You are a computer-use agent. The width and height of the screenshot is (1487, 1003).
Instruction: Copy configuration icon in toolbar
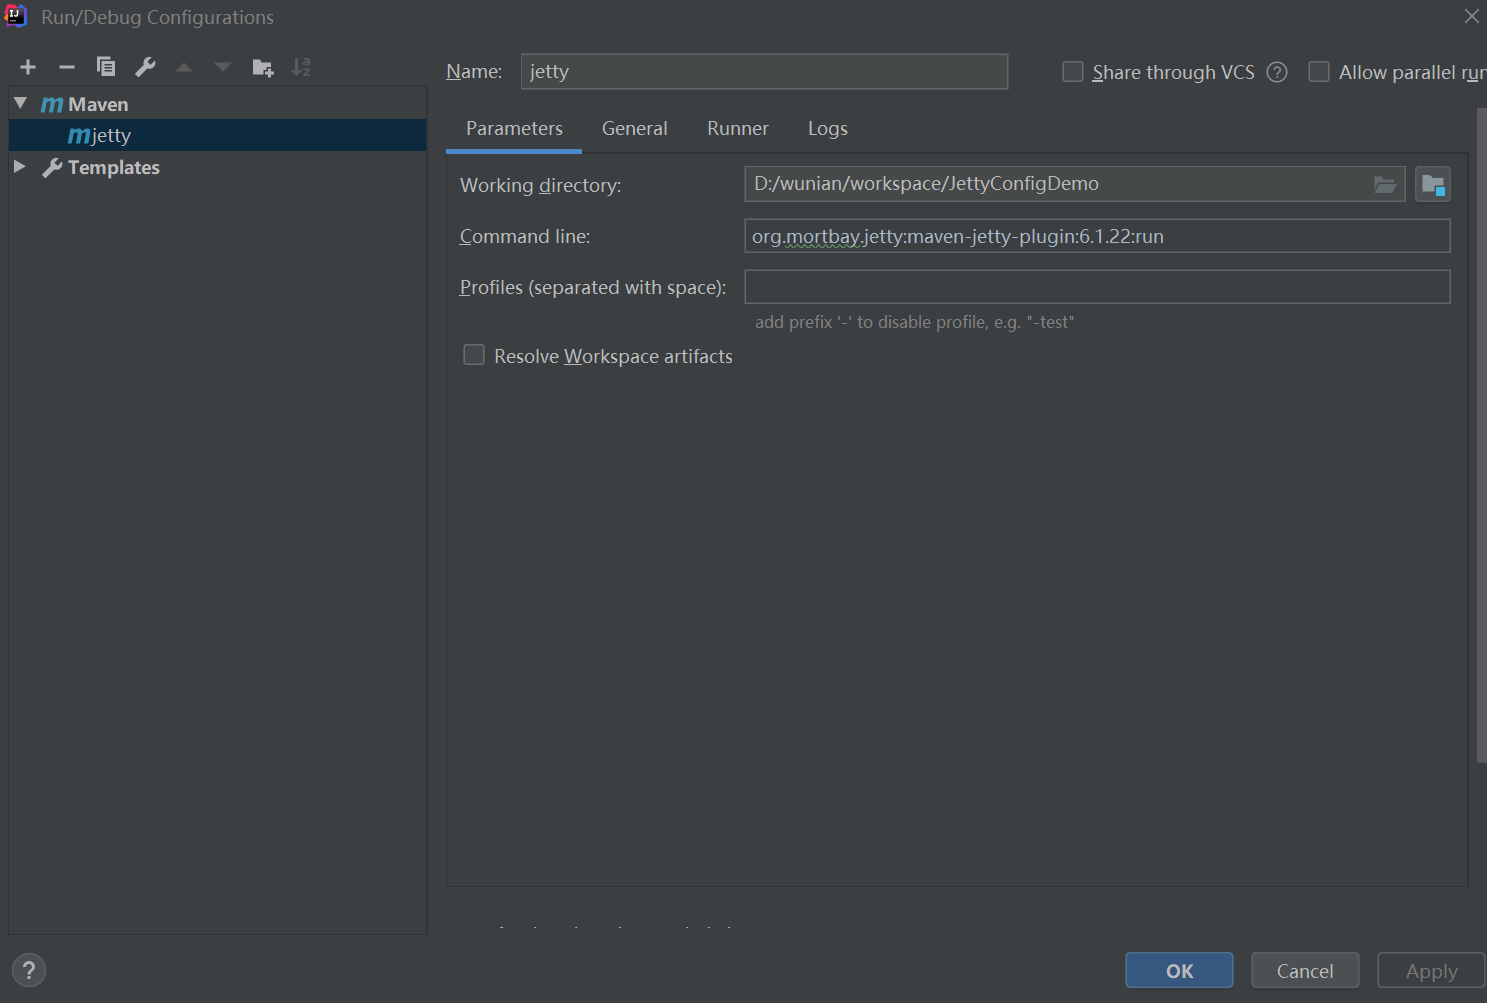tap(106, 67)
